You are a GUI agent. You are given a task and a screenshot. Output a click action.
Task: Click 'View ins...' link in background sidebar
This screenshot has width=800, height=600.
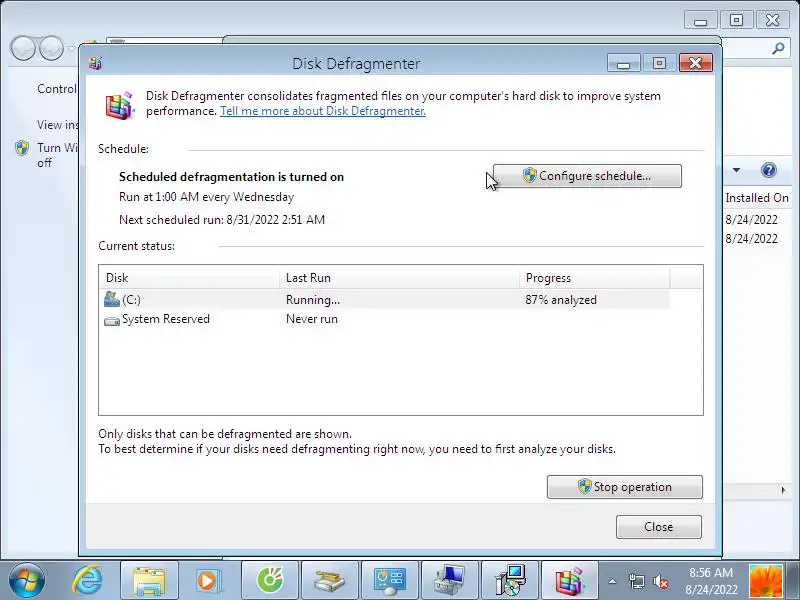pyautogui.click(x=58, y=124)
